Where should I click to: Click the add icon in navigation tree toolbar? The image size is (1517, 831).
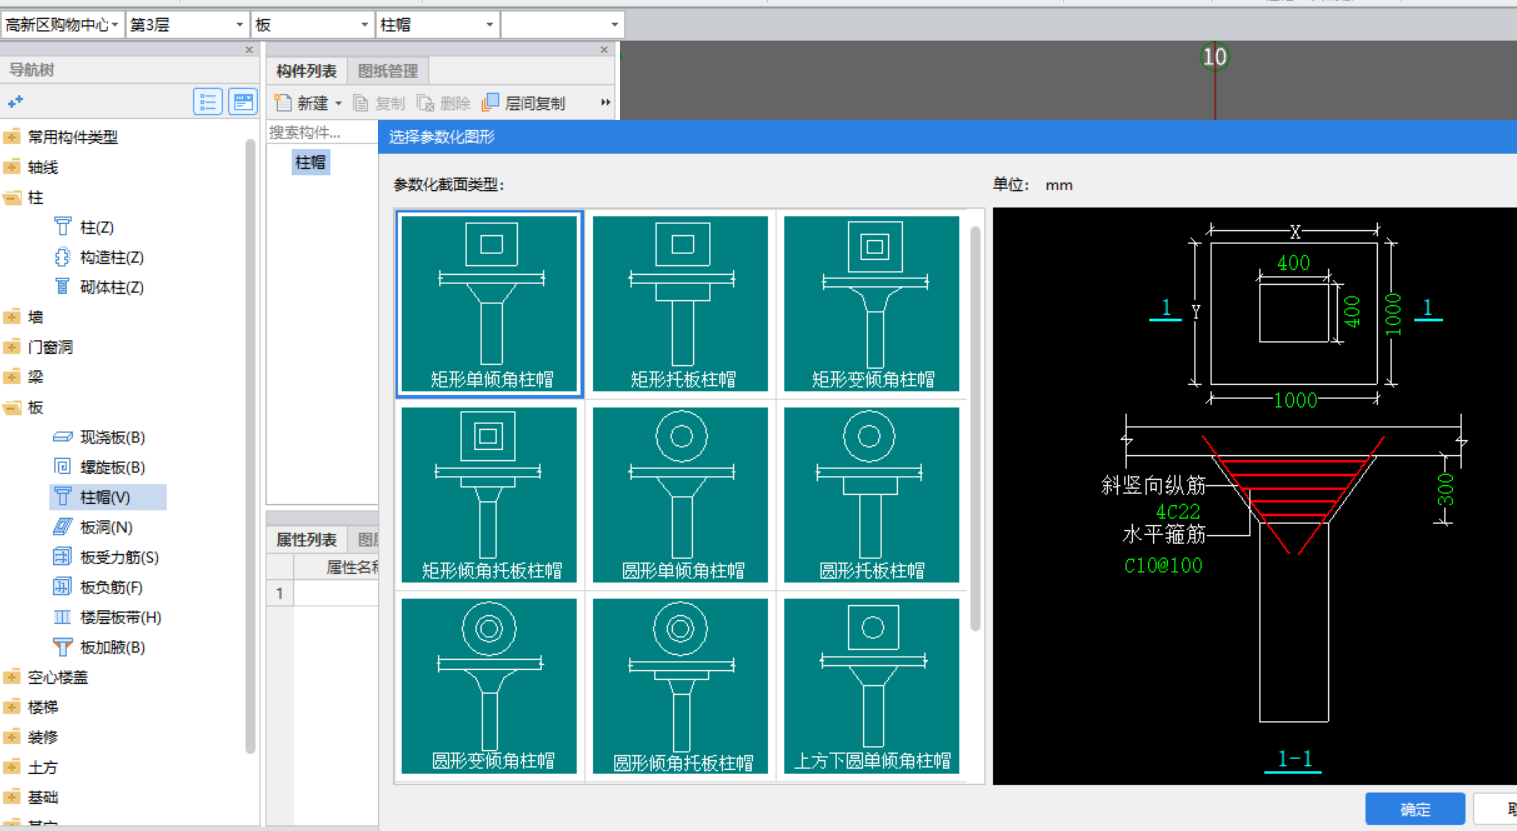coord(15,101)
